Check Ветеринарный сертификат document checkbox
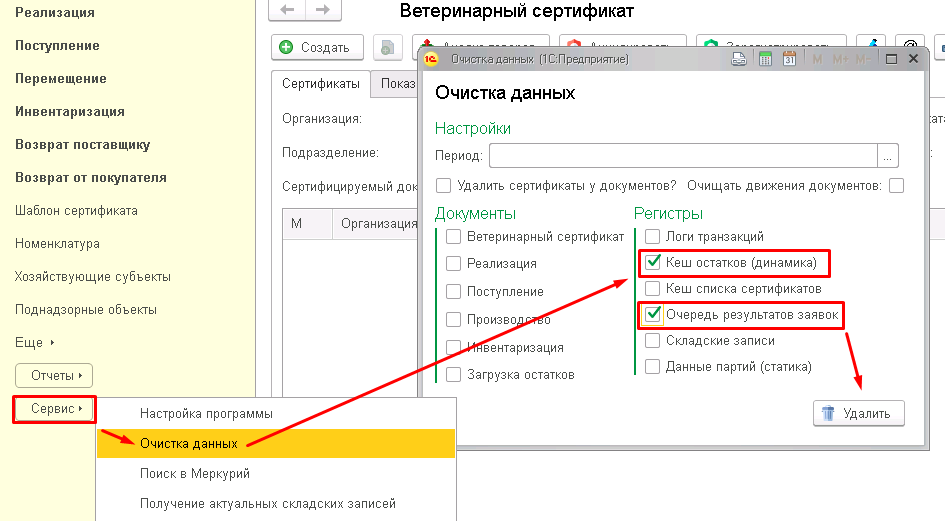The image size is (945, 521). [x=453, y=236]
